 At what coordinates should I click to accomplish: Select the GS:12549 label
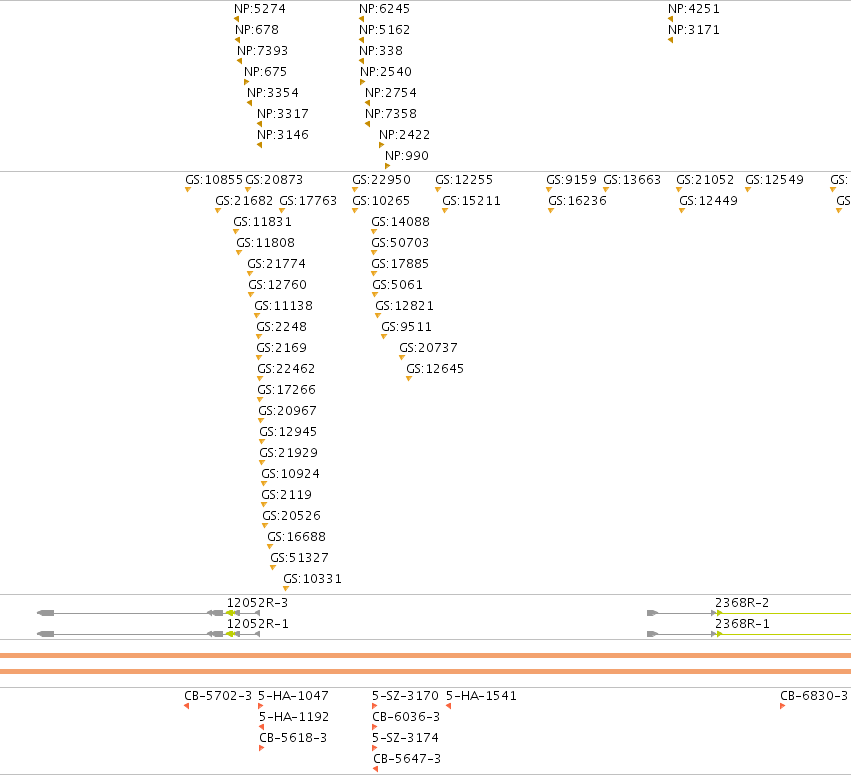(x=774, y=180)
